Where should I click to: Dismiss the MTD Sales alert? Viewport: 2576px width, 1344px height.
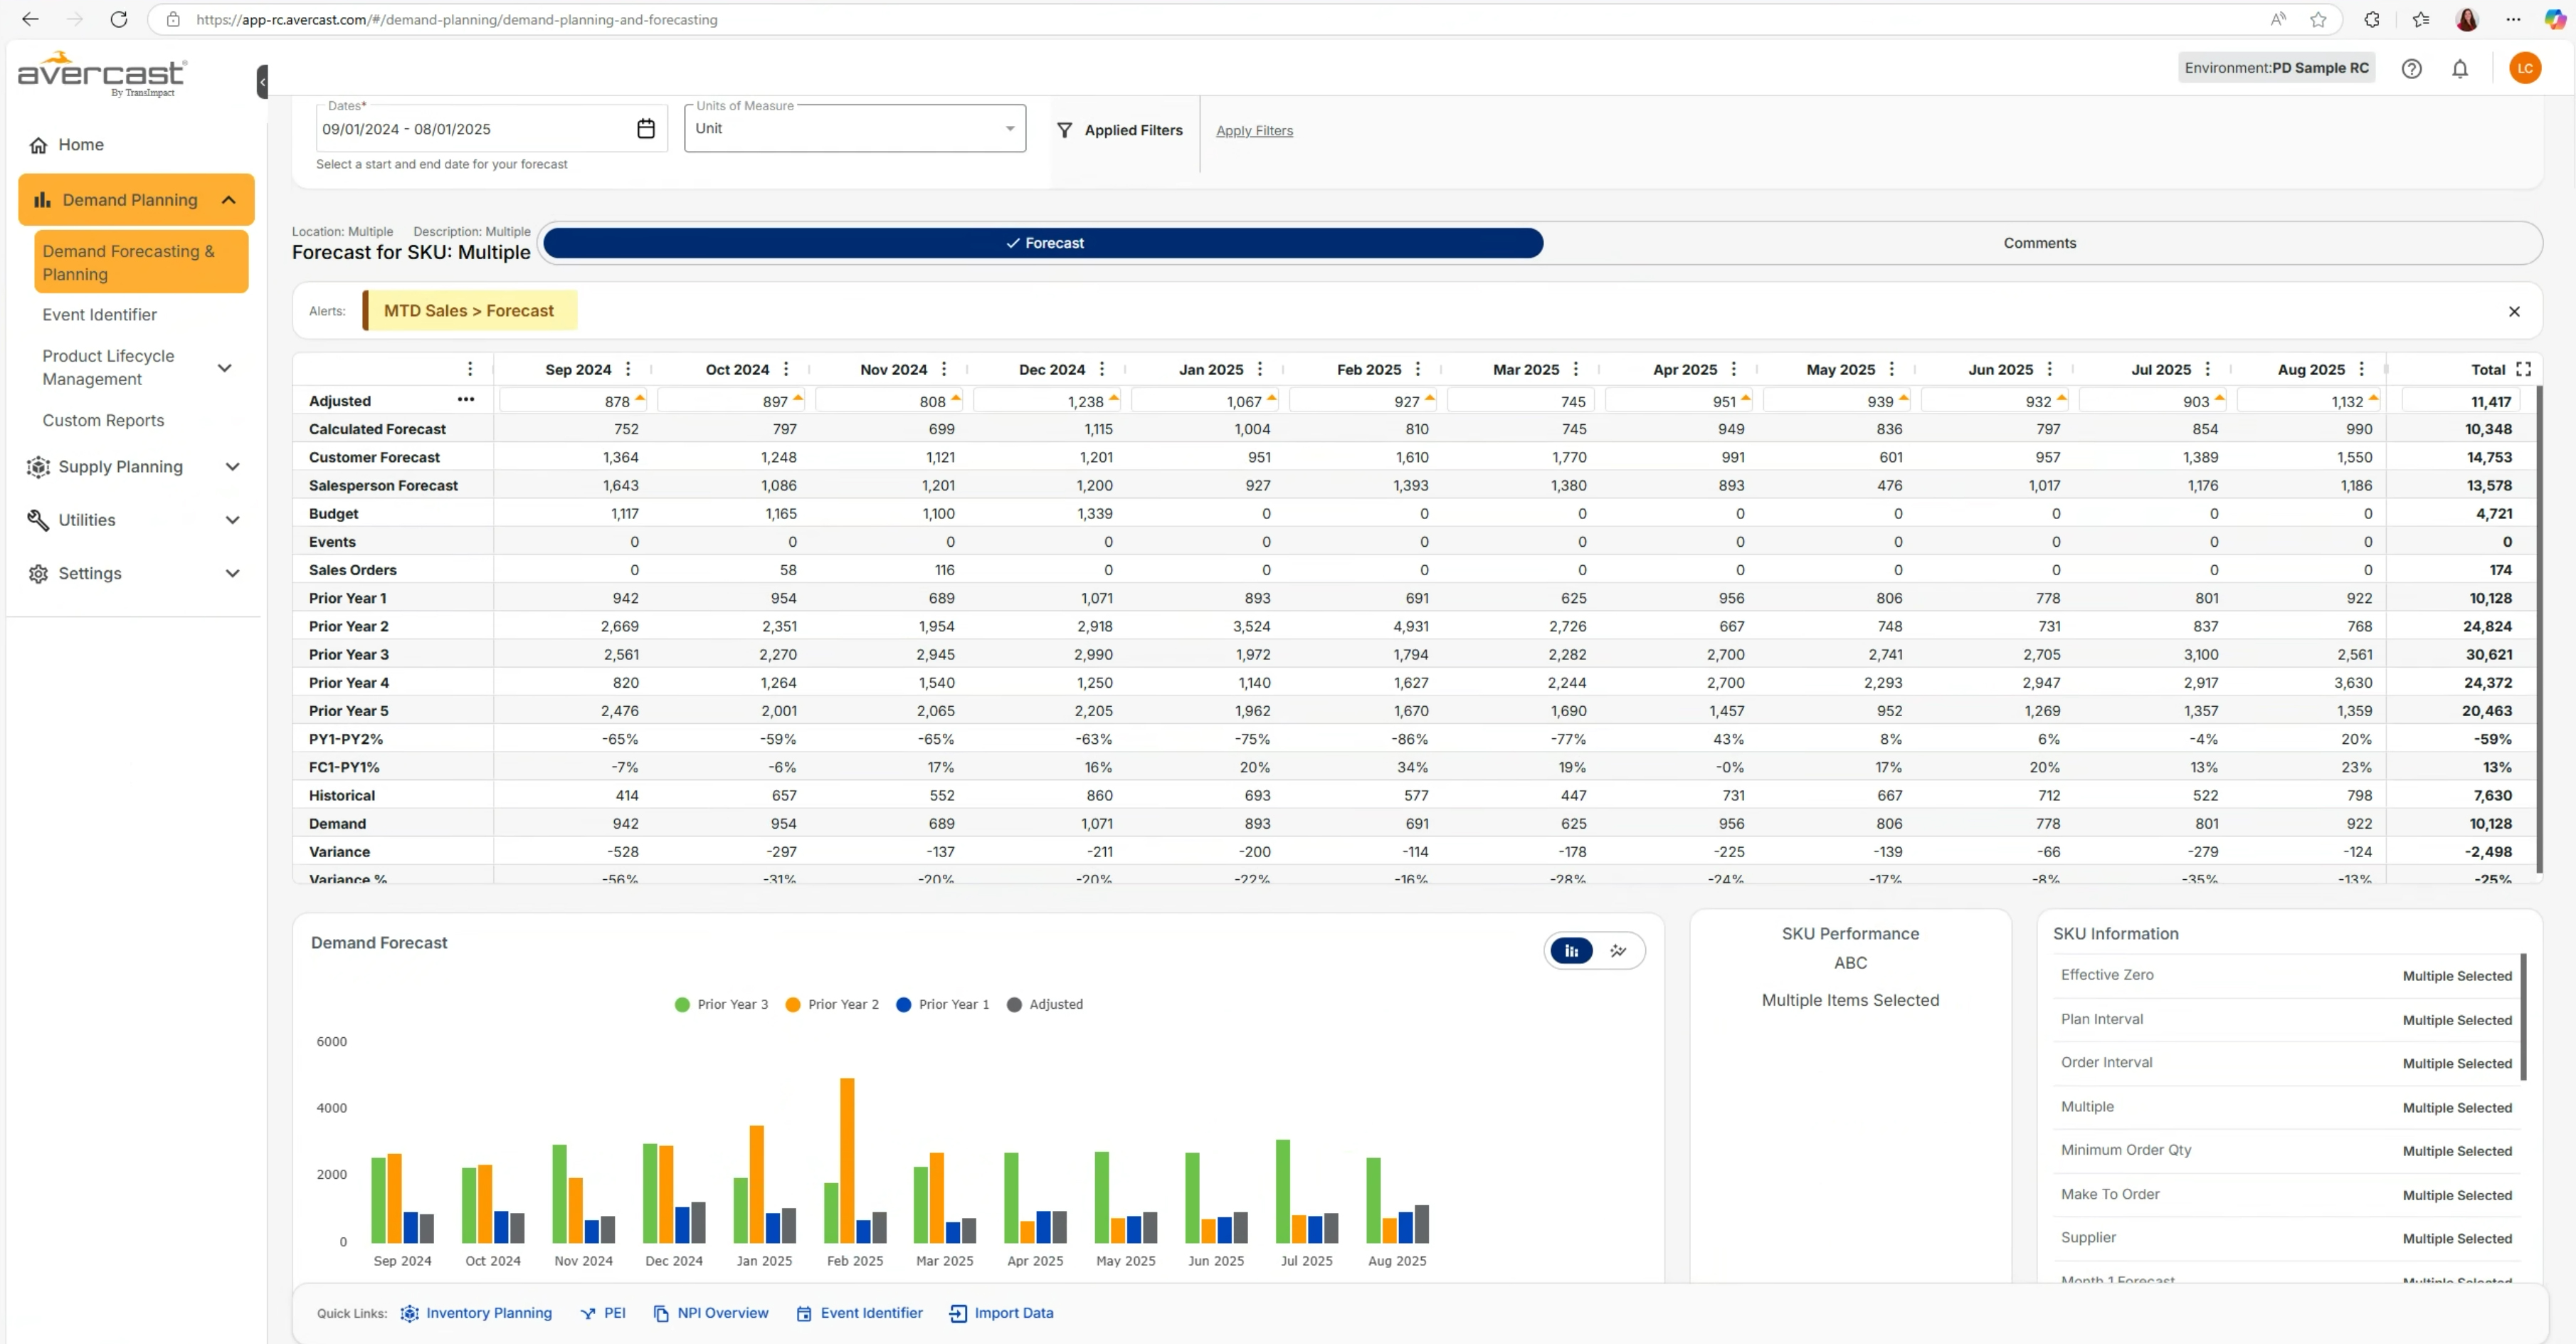point(2515,311)
